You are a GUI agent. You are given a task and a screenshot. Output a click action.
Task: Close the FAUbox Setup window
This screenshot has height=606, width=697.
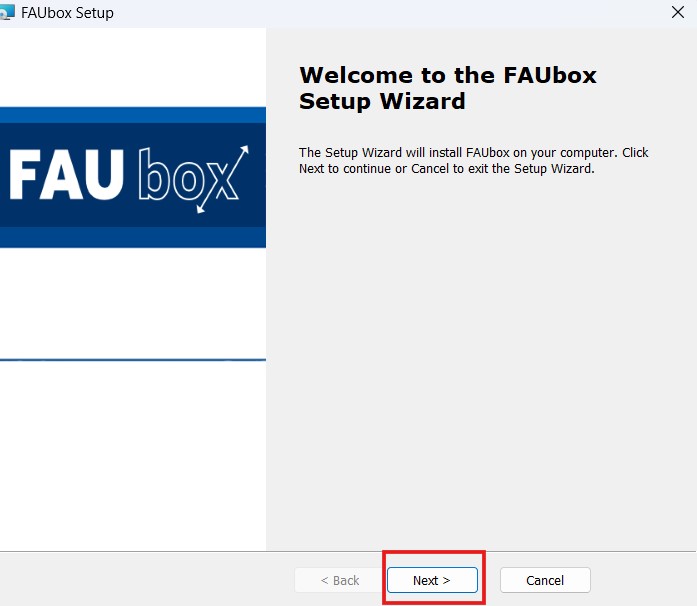[x=678, y=12]
